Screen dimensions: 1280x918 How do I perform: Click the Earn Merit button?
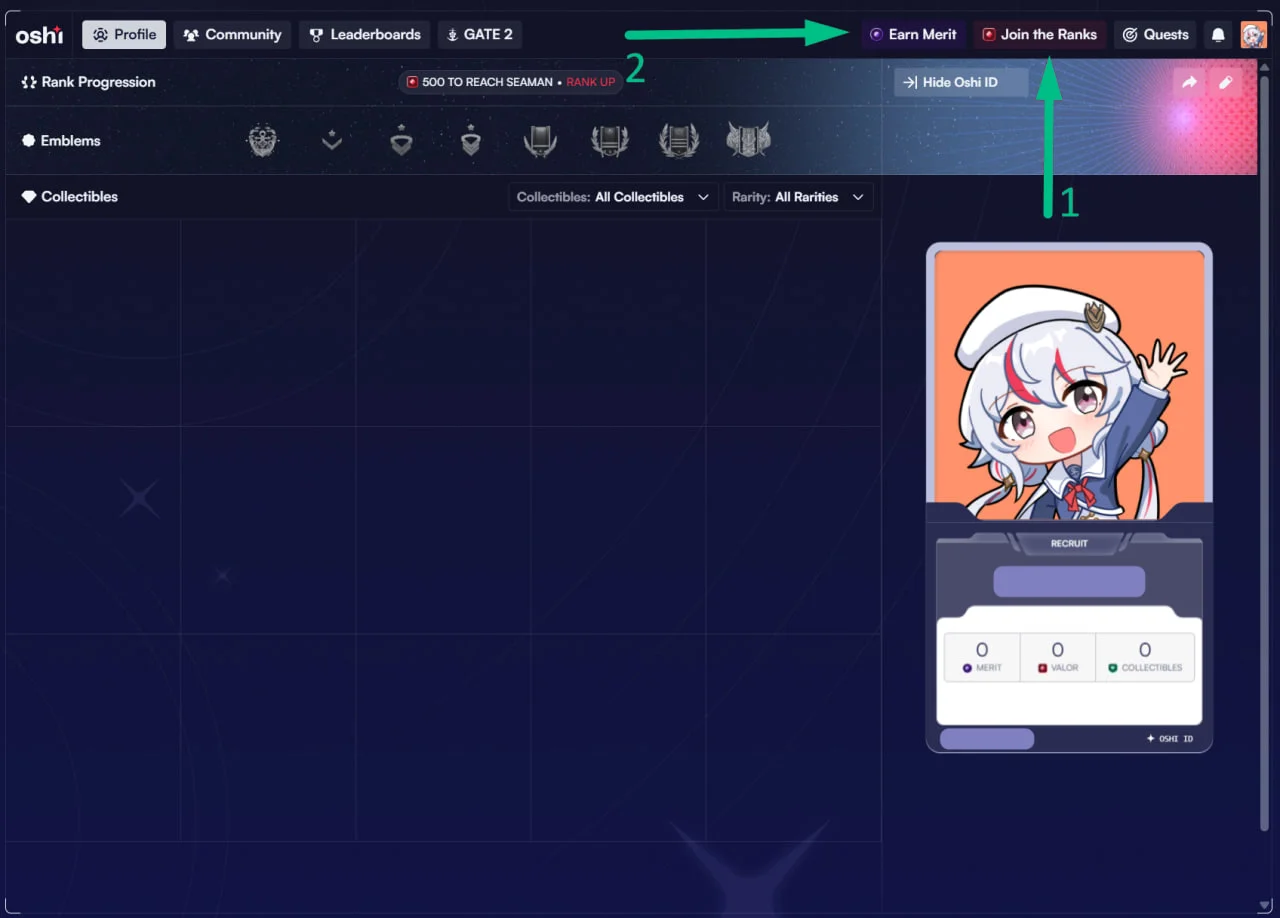(913, 35)
